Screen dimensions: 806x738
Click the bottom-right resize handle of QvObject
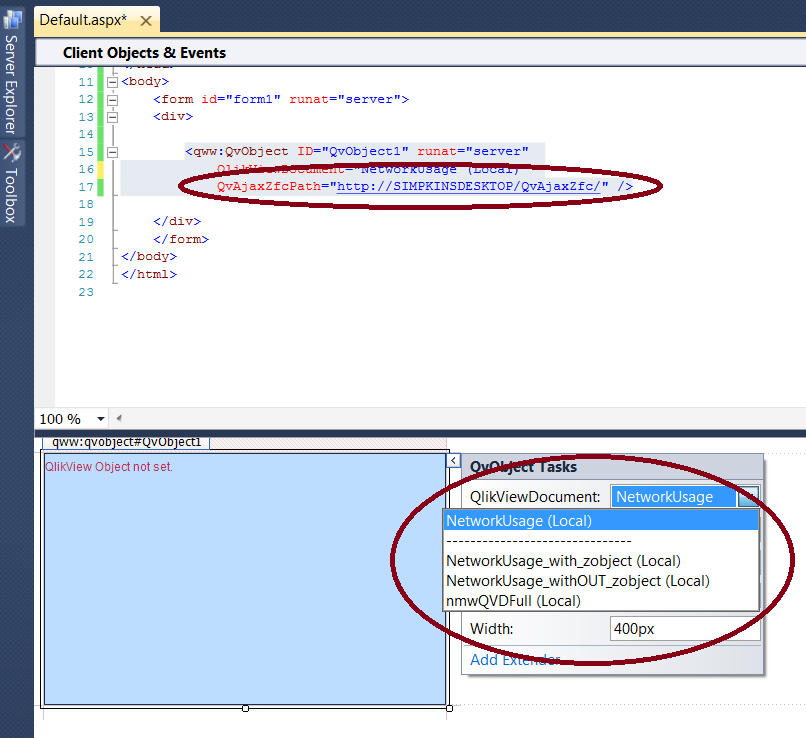(x=449, y=708)
